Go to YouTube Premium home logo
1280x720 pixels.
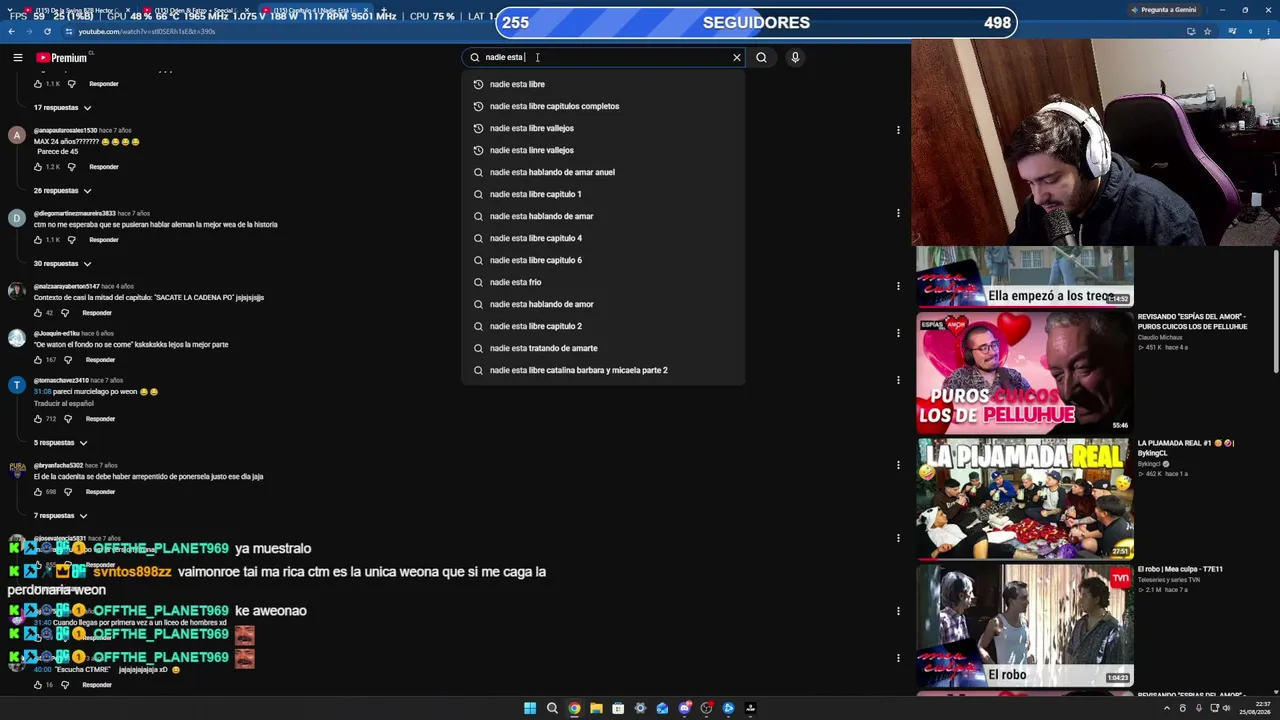(62, 58)
